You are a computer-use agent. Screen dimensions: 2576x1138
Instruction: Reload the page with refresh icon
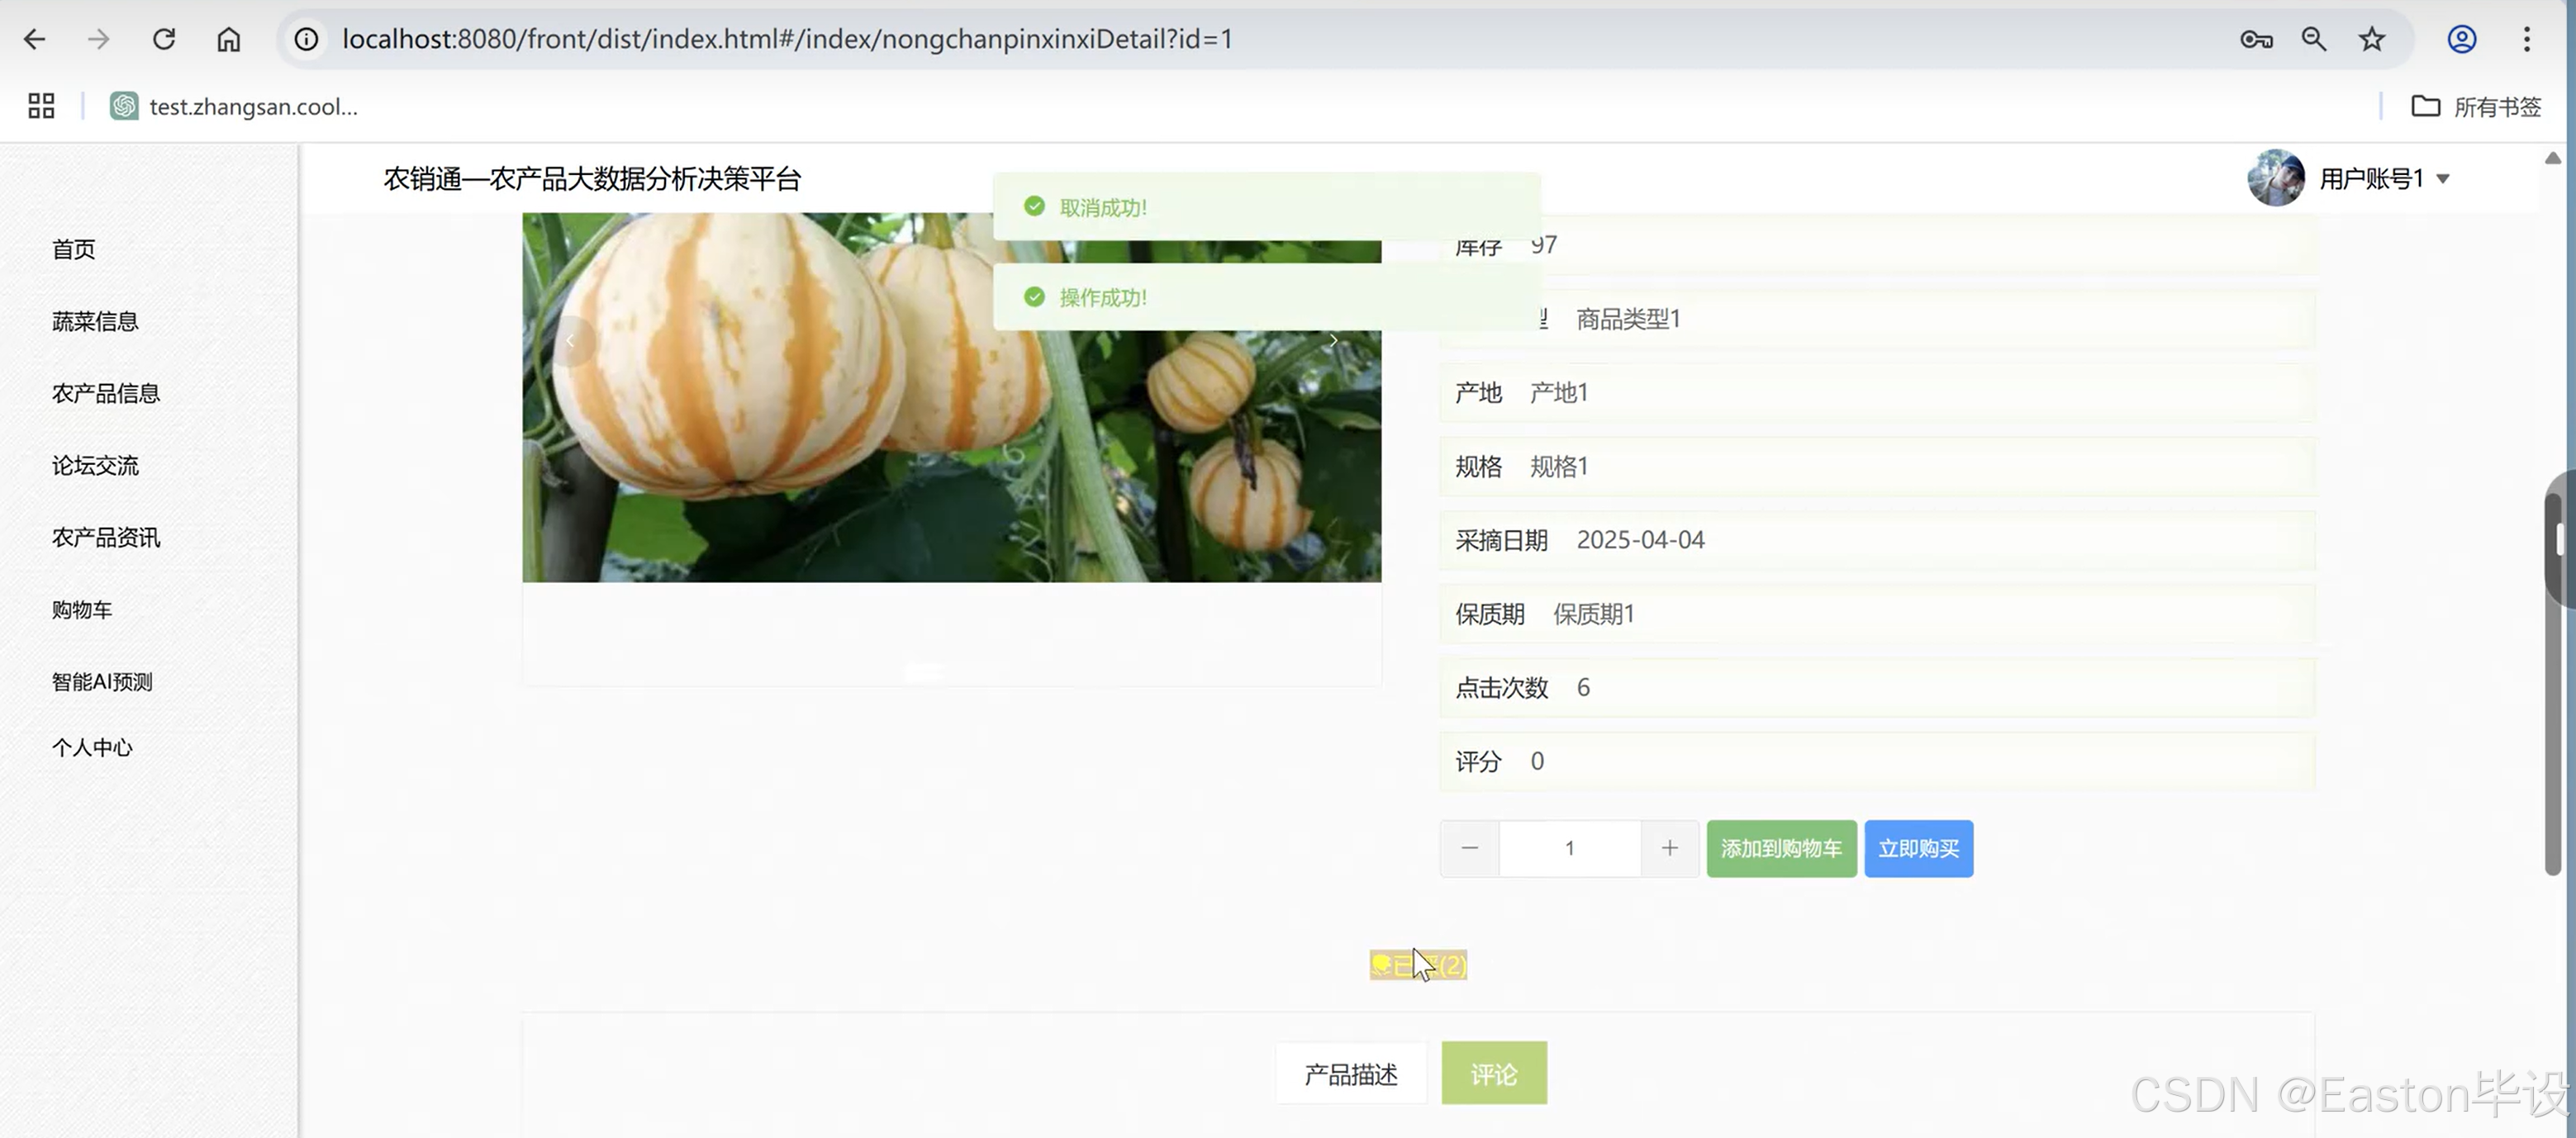click(164, 39)
